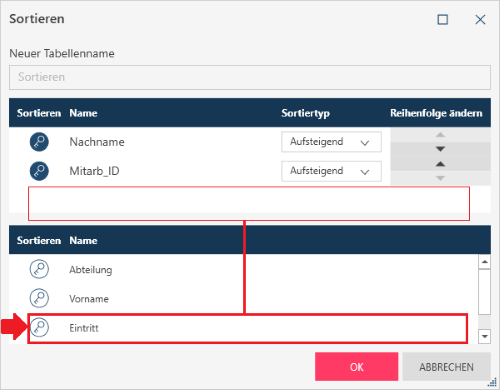Remove Nachname sort key icon

(x=39, y=142)
